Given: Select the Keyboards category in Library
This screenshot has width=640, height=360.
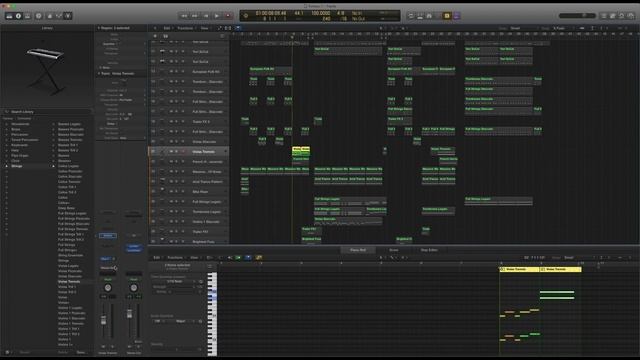Looking at the screenshot, I should (20, 145).
